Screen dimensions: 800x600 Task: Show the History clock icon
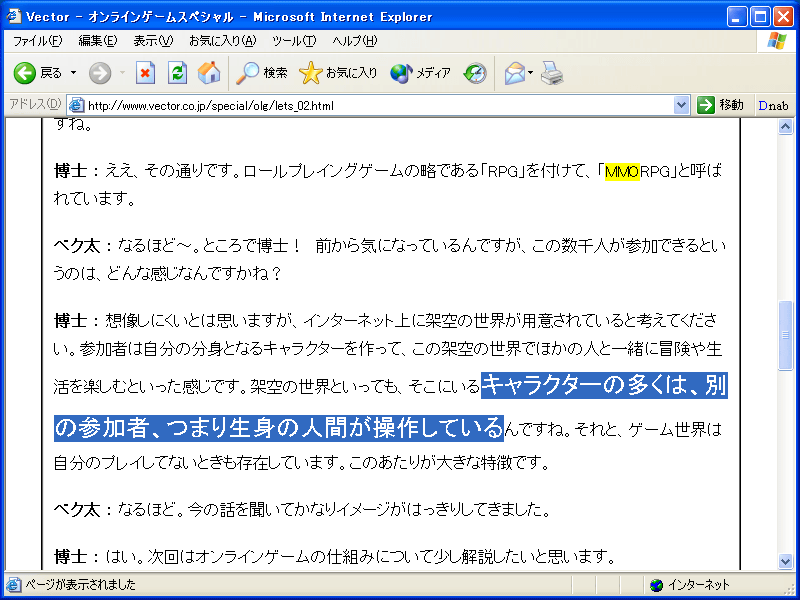(475, 73)
